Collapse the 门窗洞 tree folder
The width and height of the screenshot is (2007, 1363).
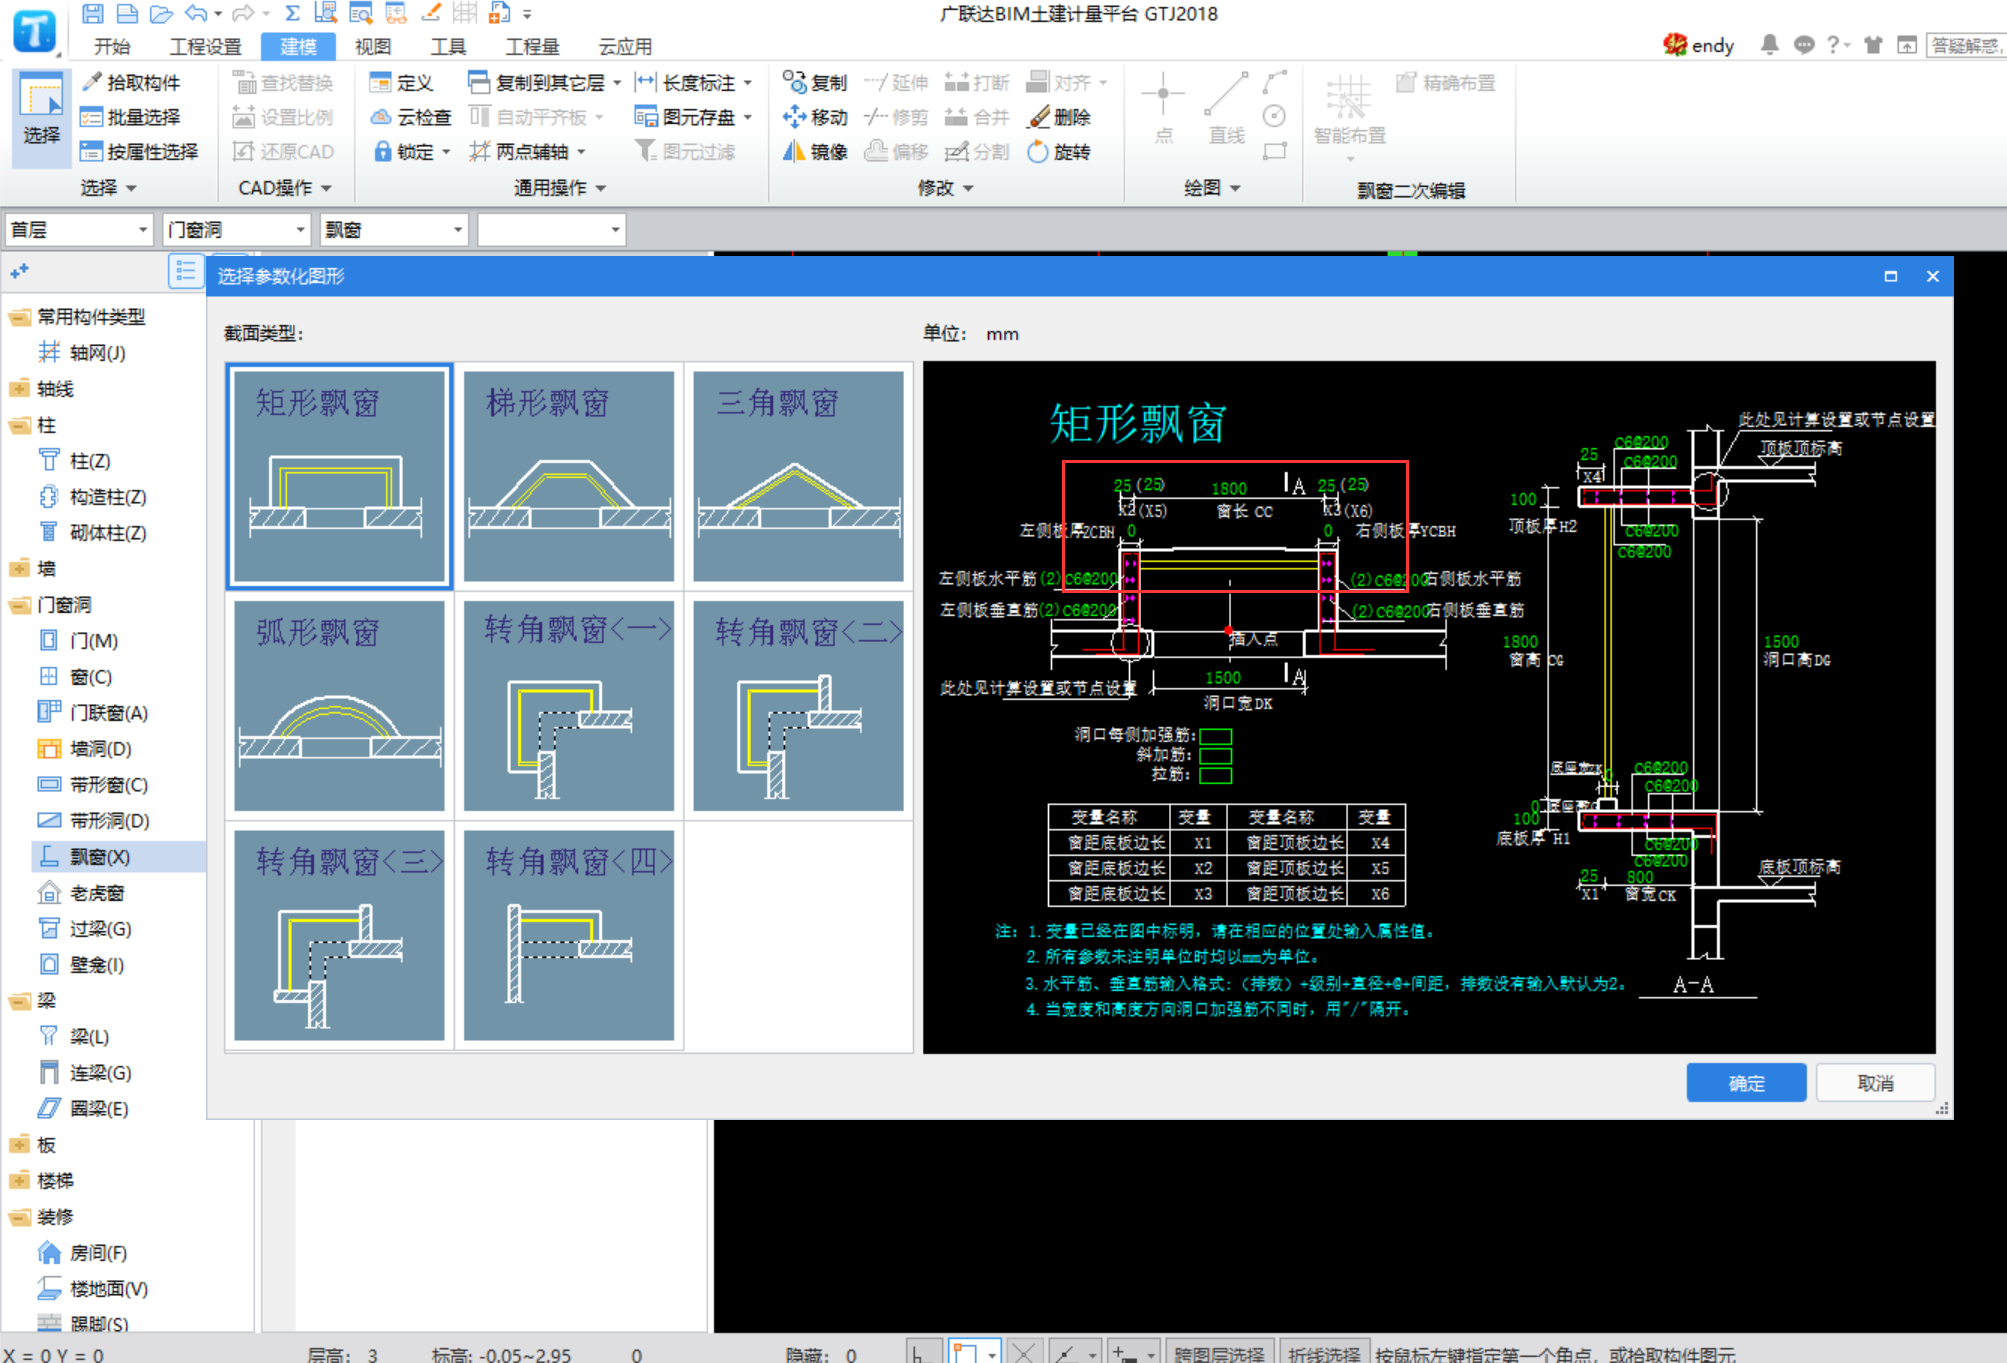(x=19, y=605)
